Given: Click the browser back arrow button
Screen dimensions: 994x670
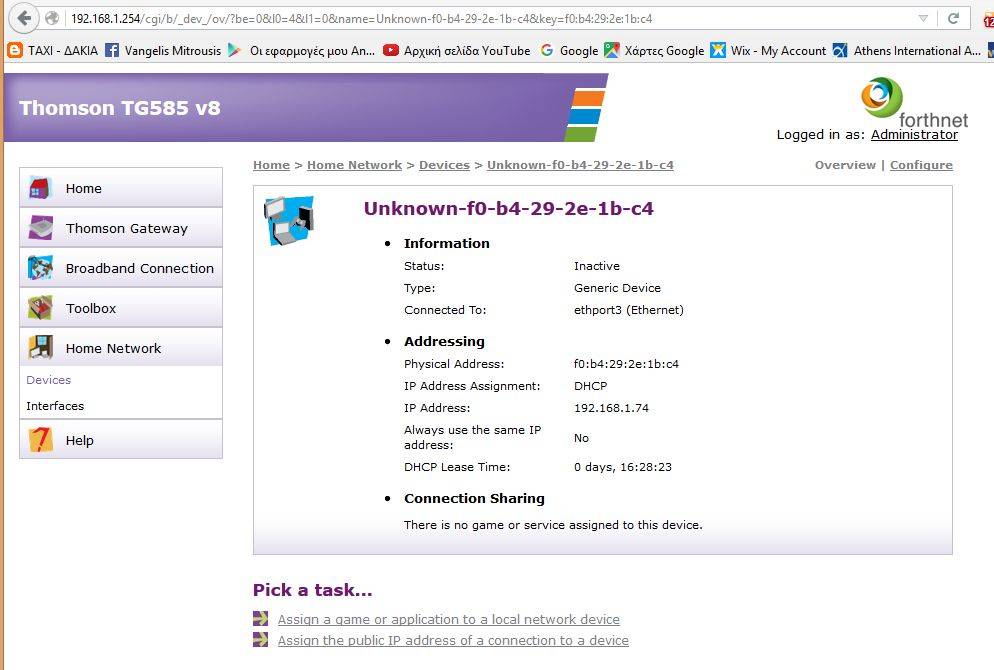Looking at the screenshot, I should point(24,18).
